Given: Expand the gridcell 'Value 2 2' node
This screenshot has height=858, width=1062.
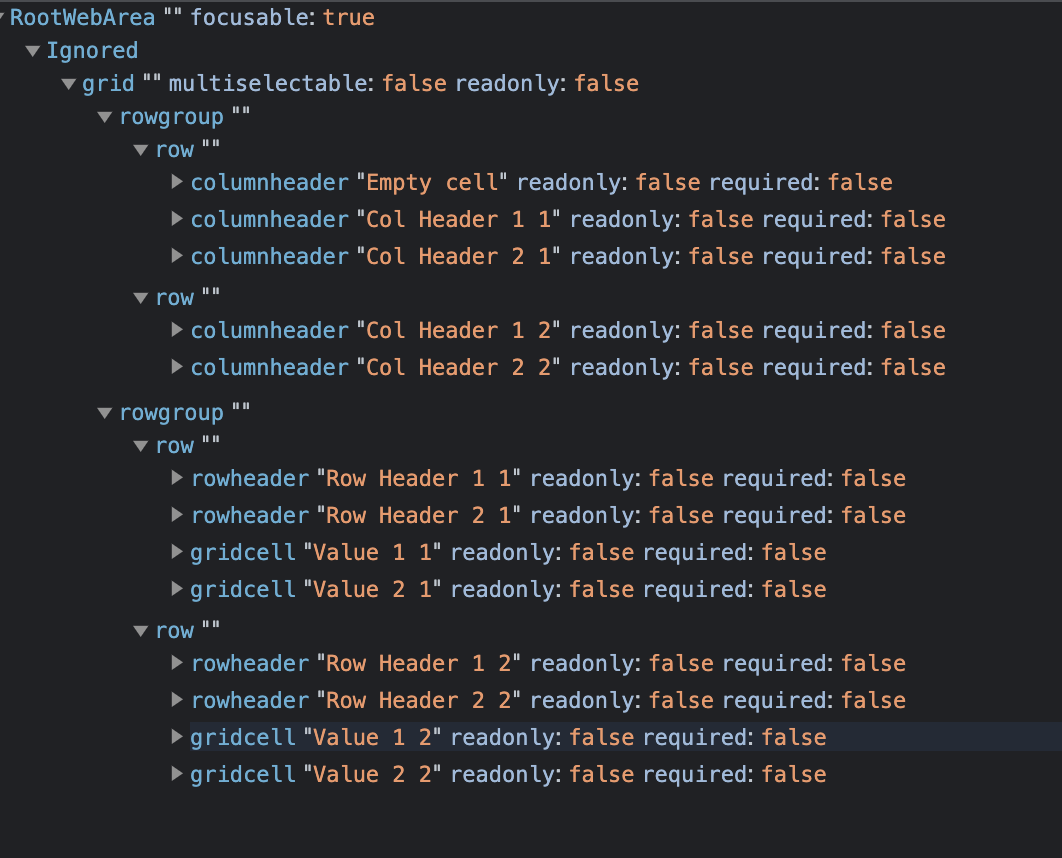Looking at the screenshot, I should pos(177,774).
